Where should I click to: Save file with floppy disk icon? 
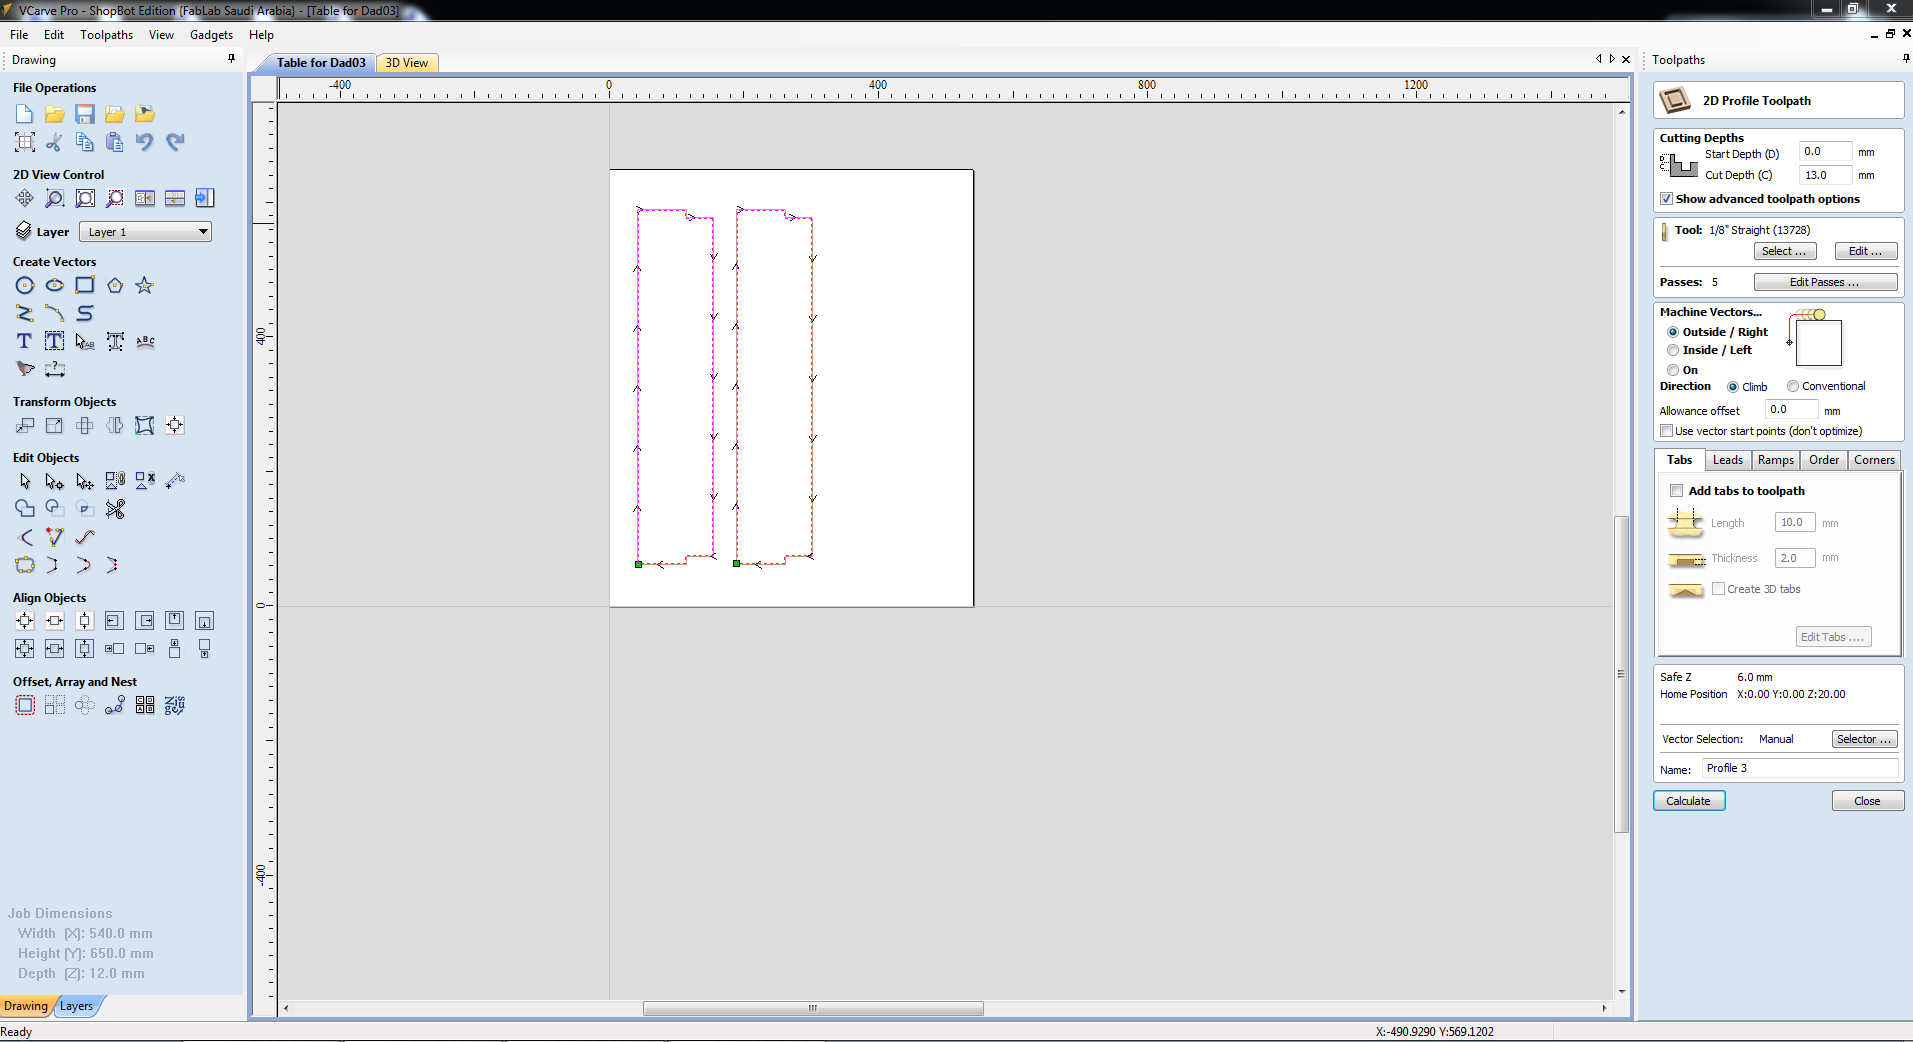[85, 114]
